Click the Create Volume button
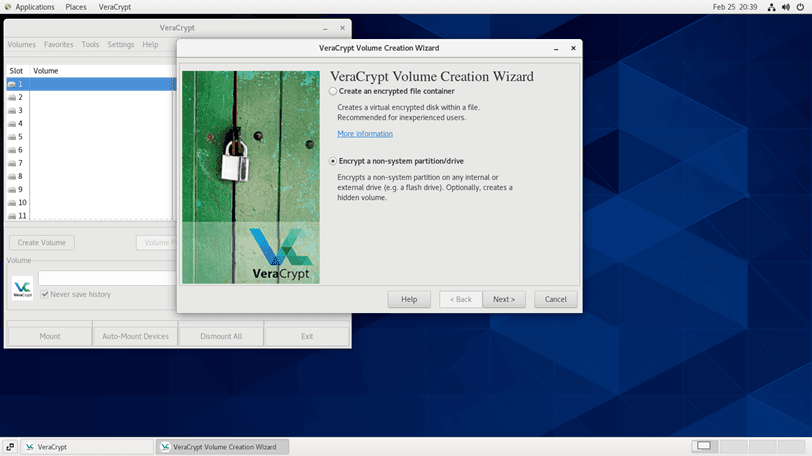This screenshot has height=456, width=812. [42, 243]
